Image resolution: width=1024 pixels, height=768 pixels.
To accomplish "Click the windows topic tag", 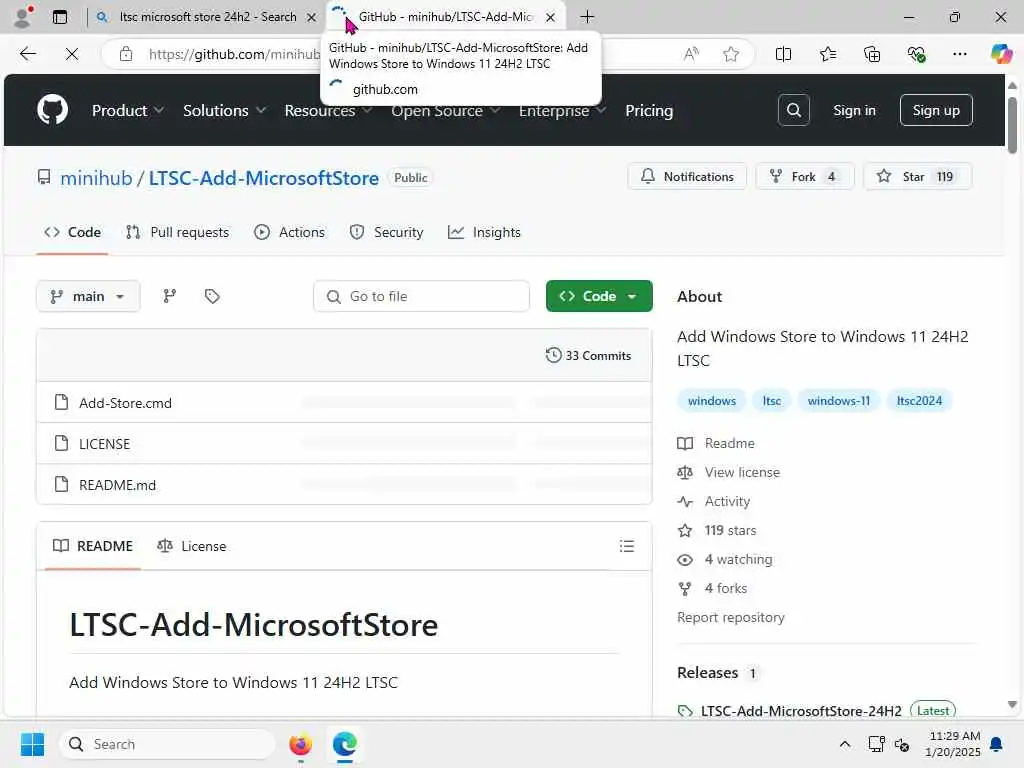I will coord(712,400).
